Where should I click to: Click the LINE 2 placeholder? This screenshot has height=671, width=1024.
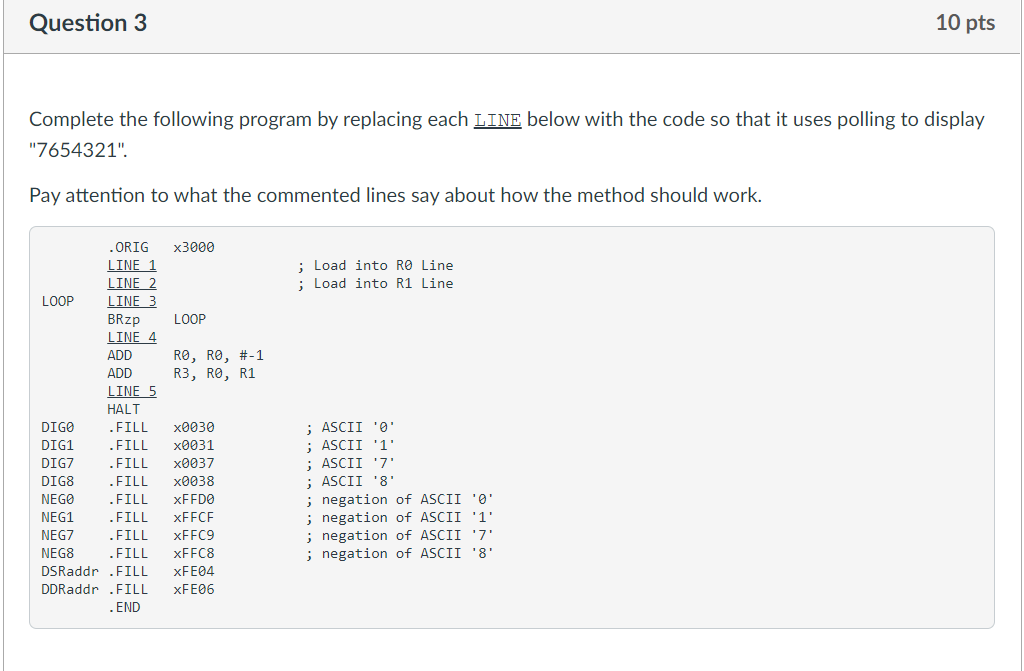pyautogui.click(x=132, y=284)
